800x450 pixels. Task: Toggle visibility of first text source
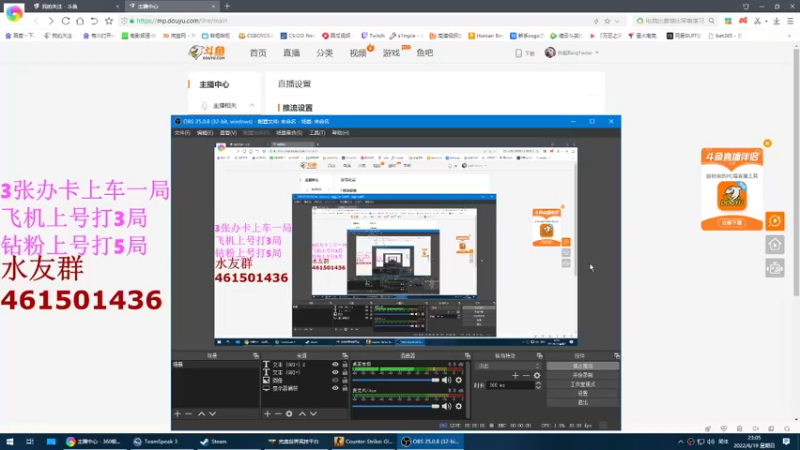[x=335, y=364]
